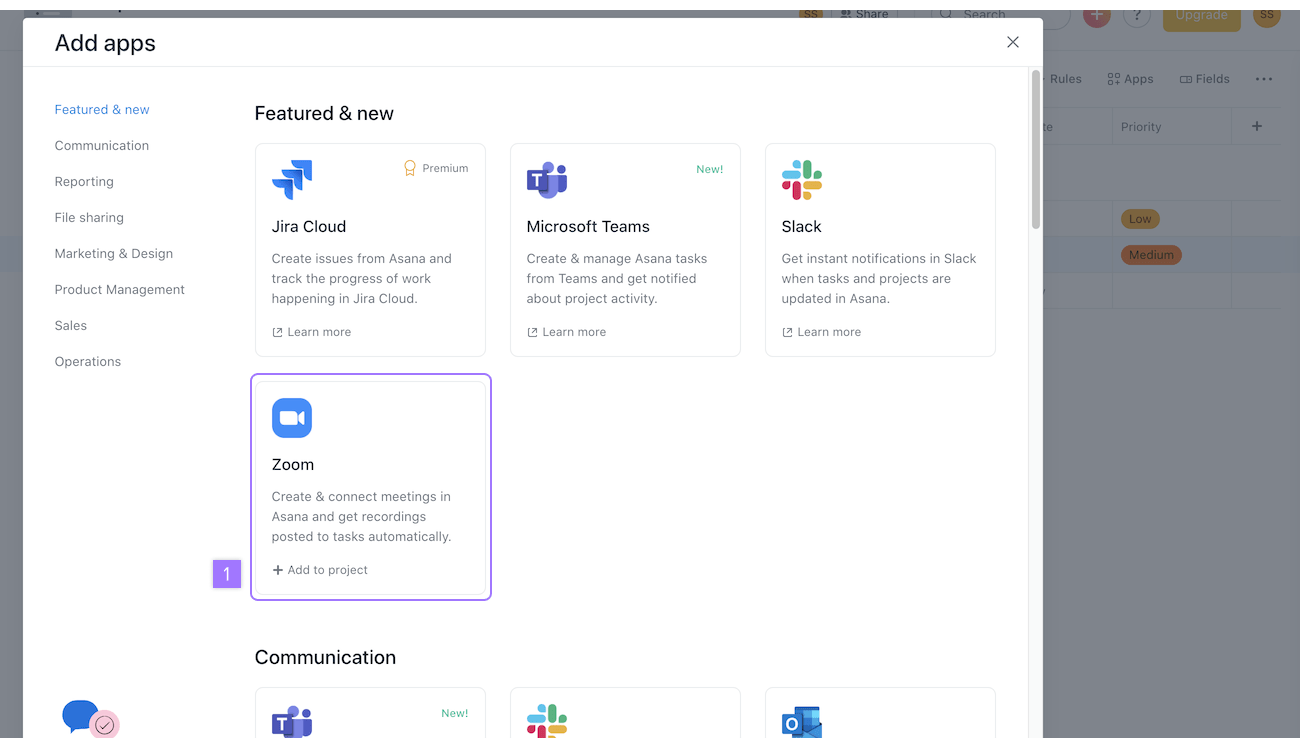Click the Microsoft Teams app icon
The image size is (1300, 738).
546,180
